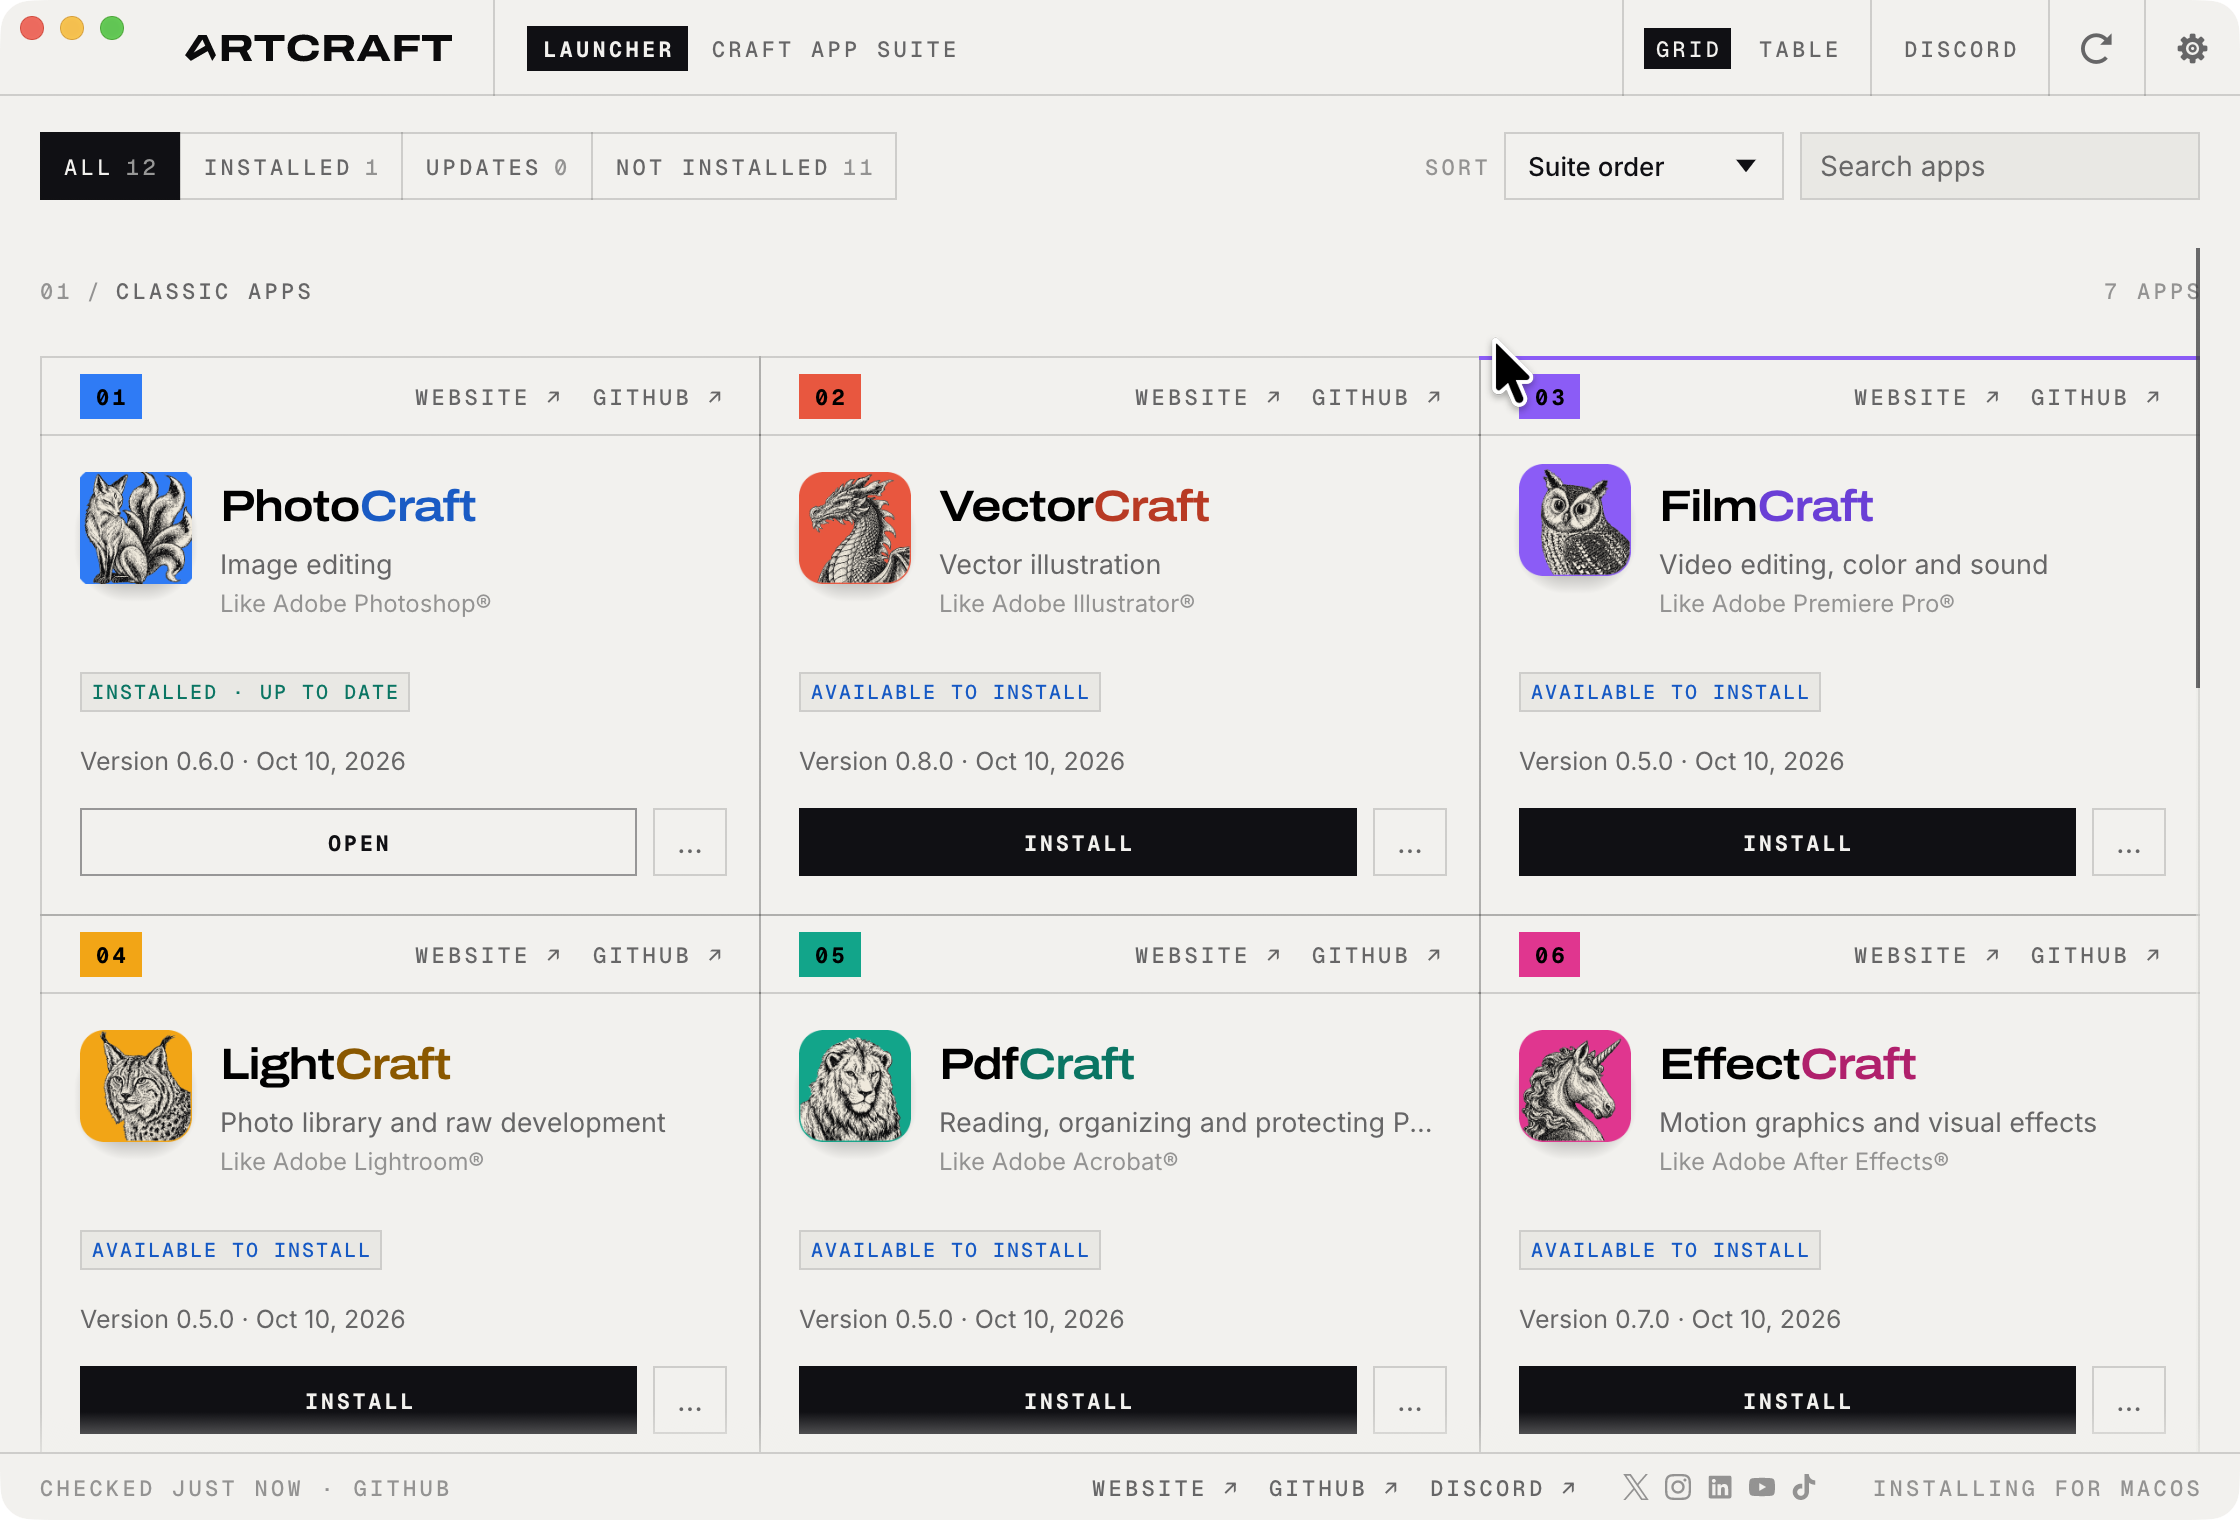Open LightCraft's more options (...) menu
This screenshot has height=1520, width=2240.
(690, 1400)
